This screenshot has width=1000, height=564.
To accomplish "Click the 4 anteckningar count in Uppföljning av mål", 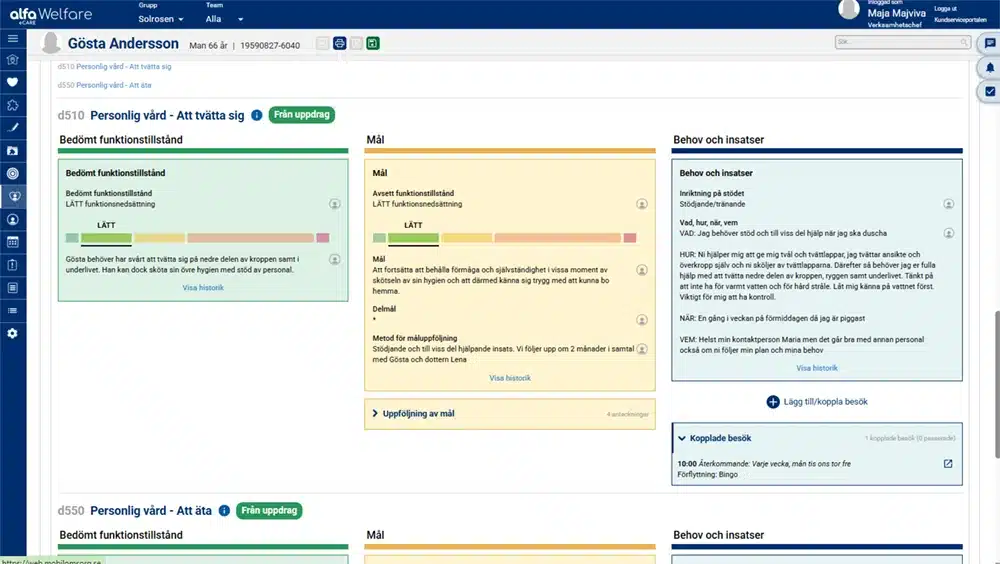I will tap(628, 415).
